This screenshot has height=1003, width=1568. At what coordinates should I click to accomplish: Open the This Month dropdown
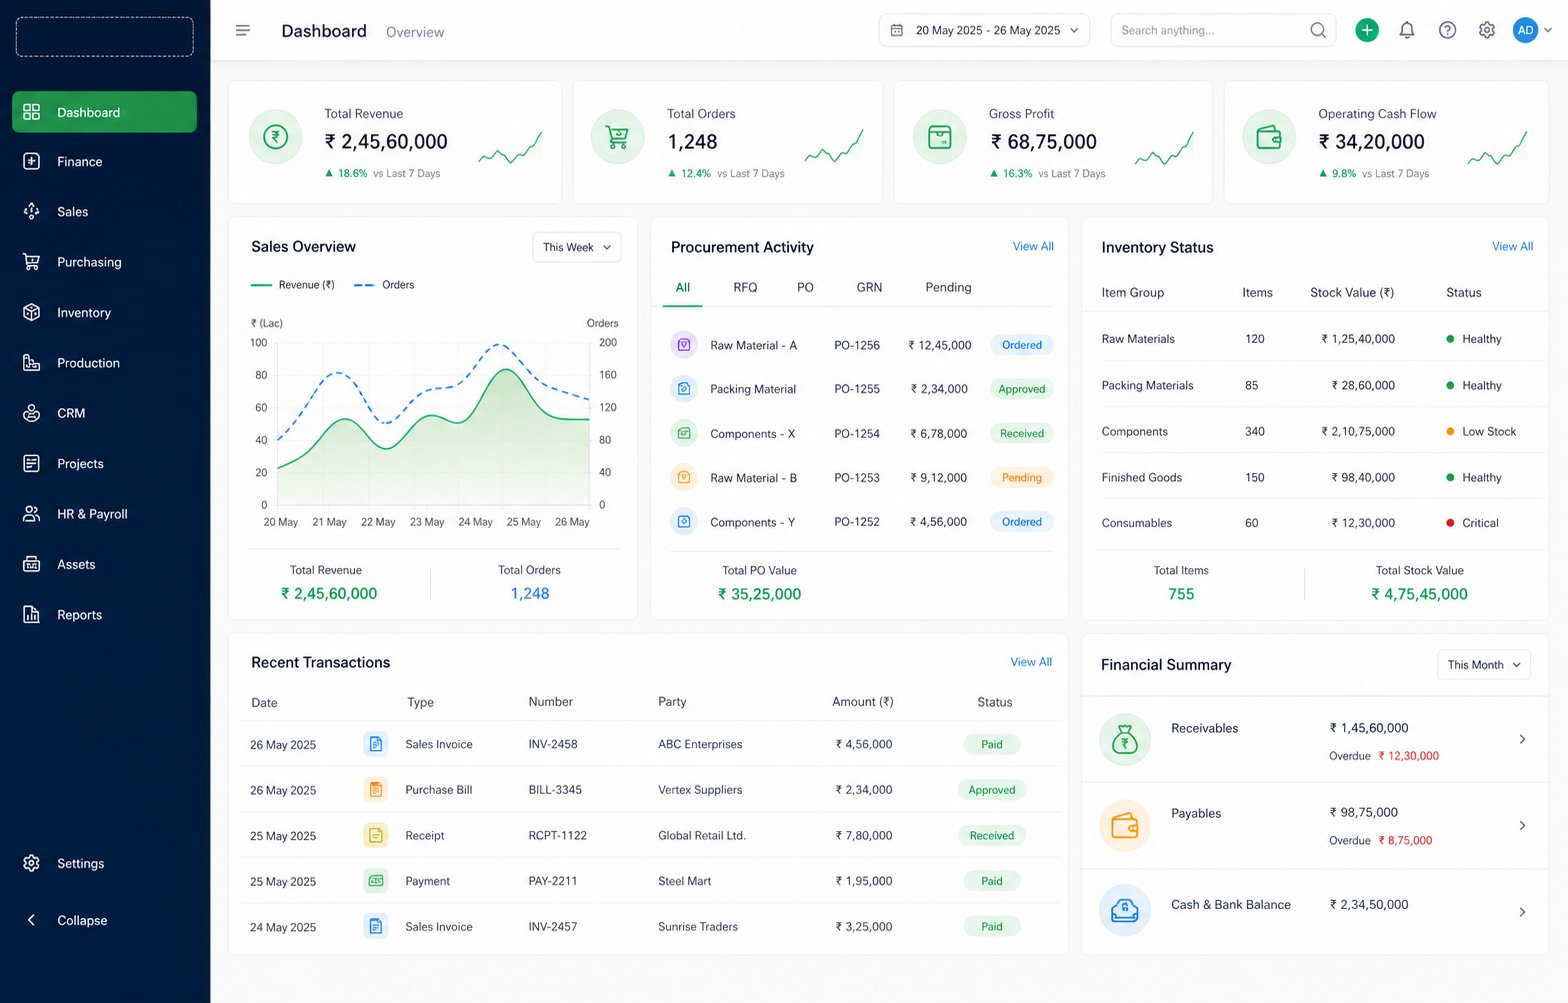pyautogui.click(x=1484, y=665)
